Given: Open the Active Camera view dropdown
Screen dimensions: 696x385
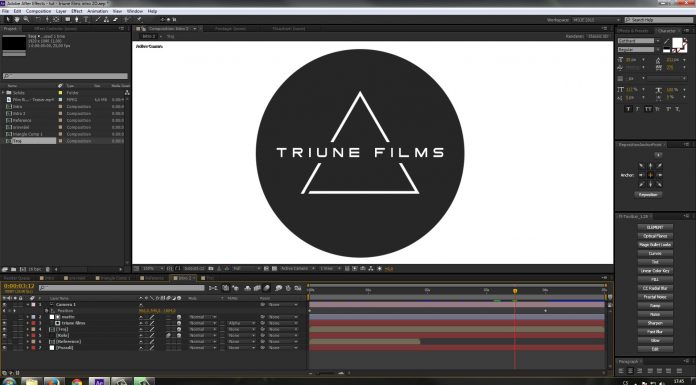Looking at the screenshot, I should (297, 269).
